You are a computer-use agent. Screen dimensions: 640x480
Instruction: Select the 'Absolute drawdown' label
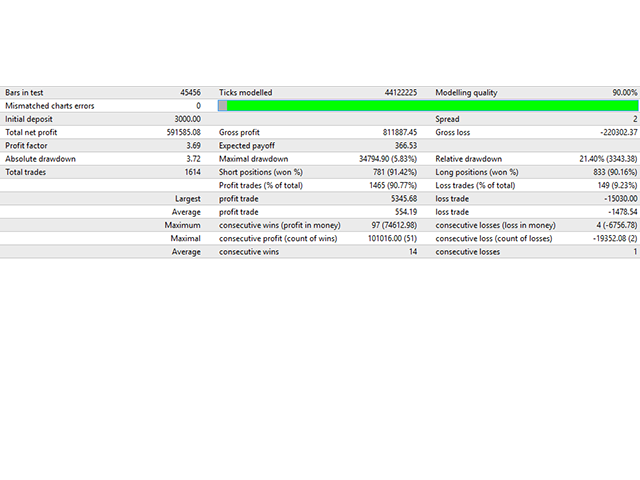coord(40,159)
